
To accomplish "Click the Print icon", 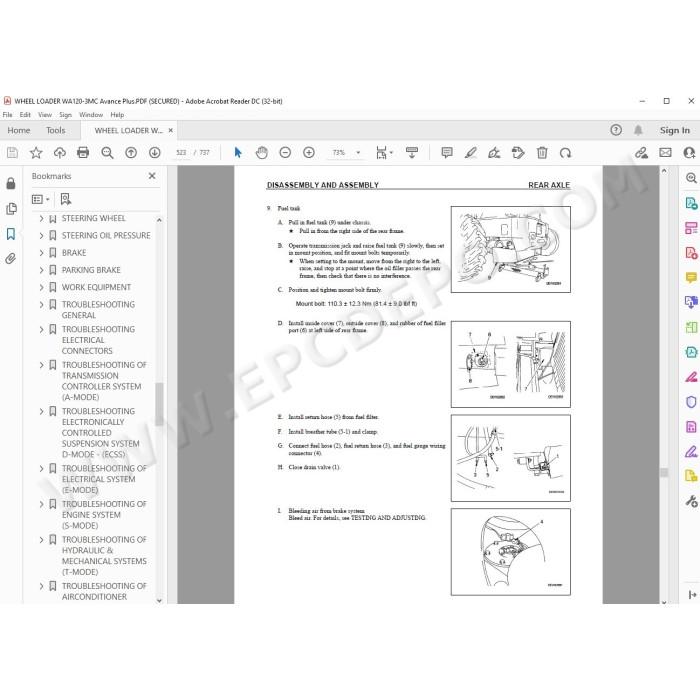I will (x=83, y=153).
